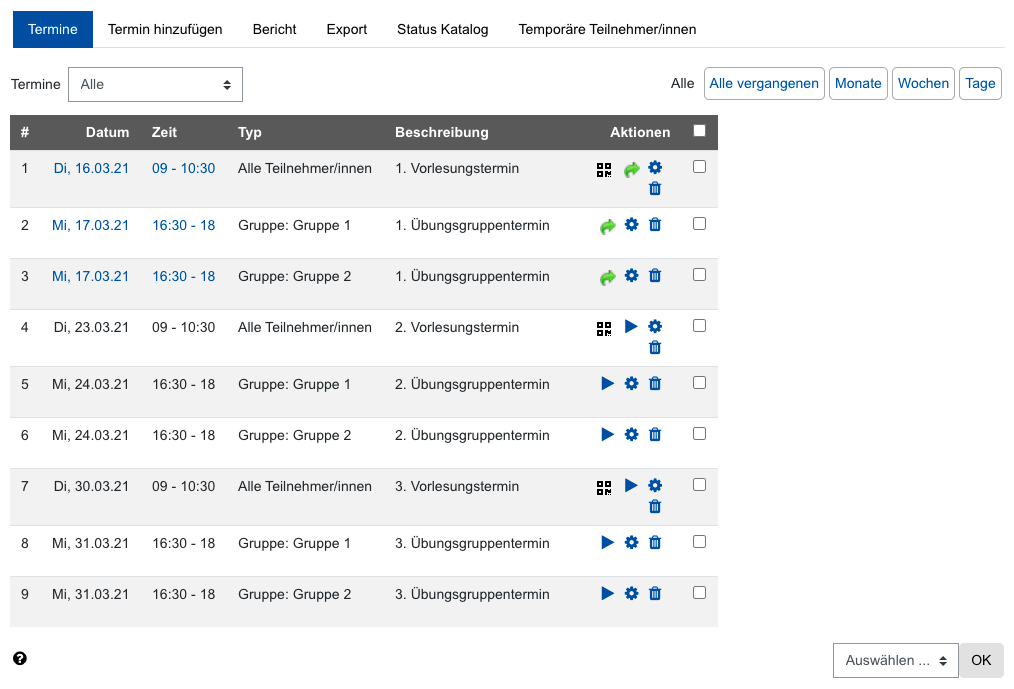The image size is (1014, 689).
Task: Click the Wochen view toggle button
Action: [923, 83]
